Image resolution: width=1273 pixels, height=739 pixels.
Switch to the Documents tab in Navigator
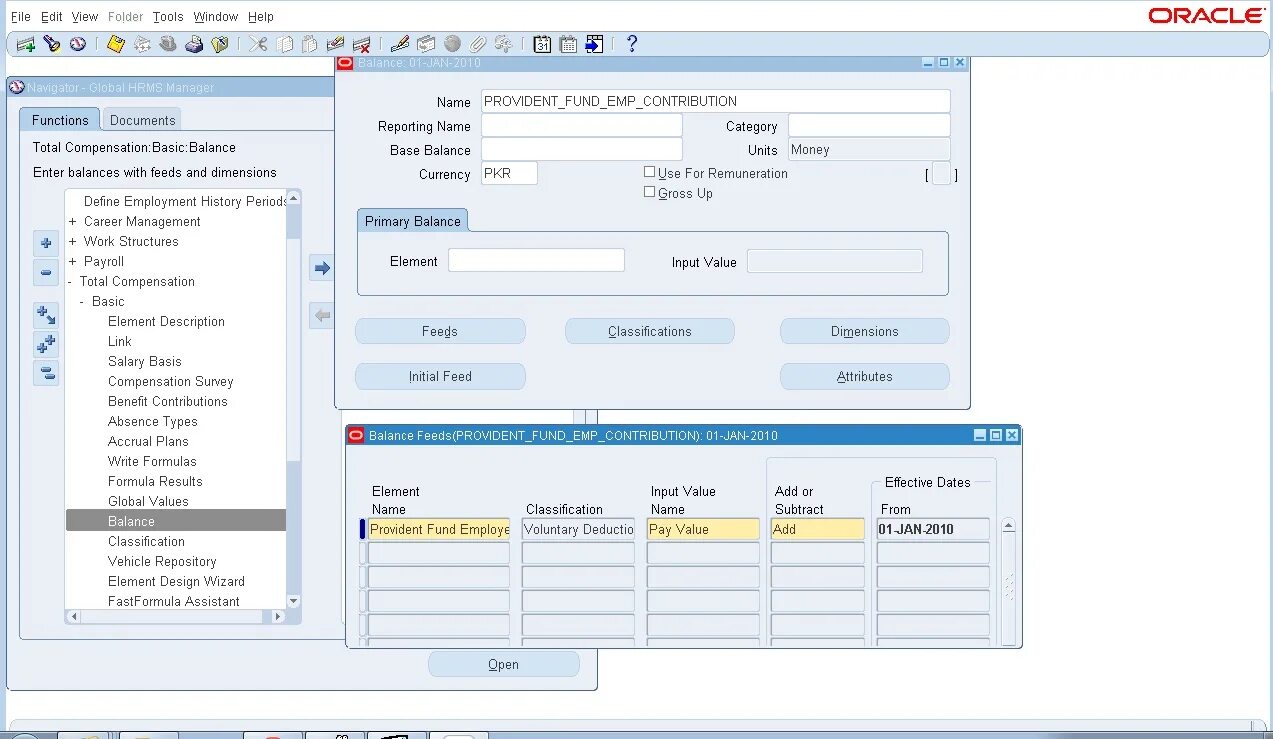142,120
